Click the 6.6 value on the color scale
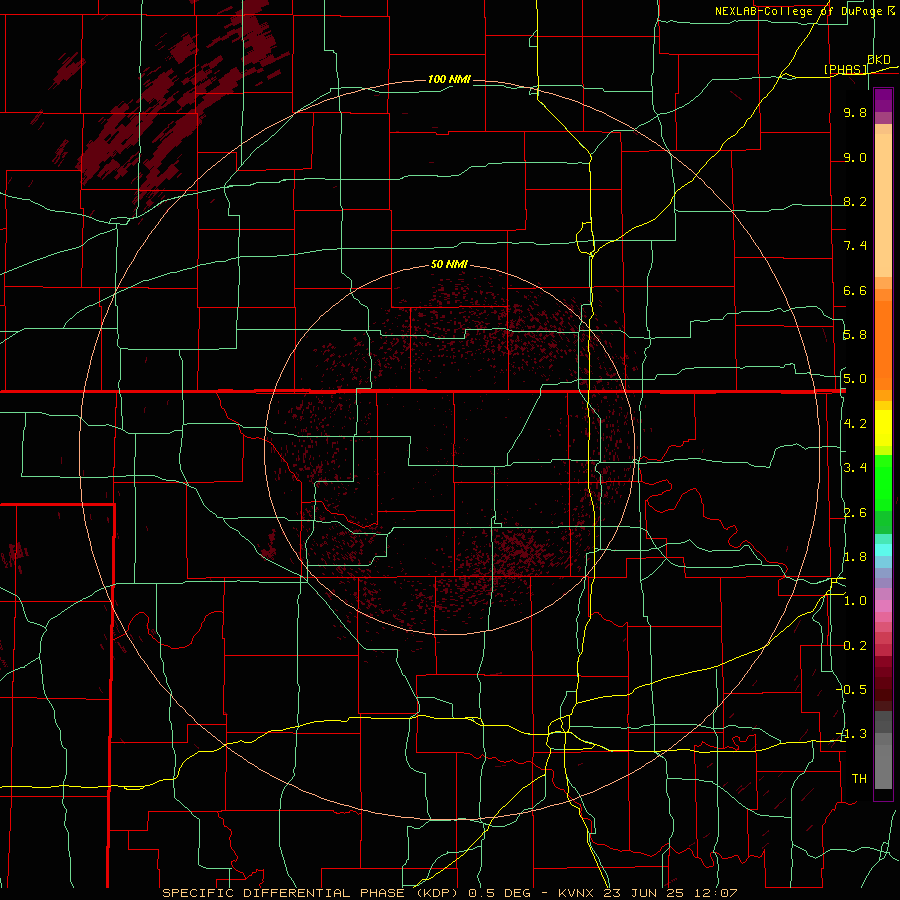 coord(855,290)
